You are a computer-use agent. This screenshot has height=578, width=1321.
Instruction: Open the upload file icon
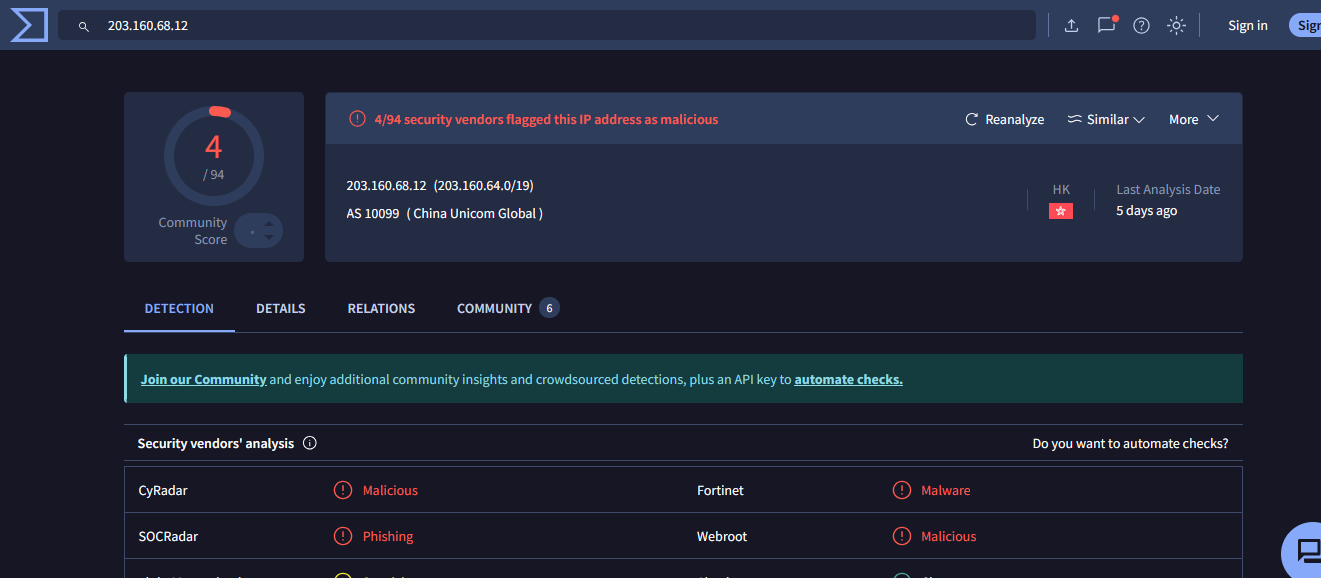click(x=1071, y=26)
